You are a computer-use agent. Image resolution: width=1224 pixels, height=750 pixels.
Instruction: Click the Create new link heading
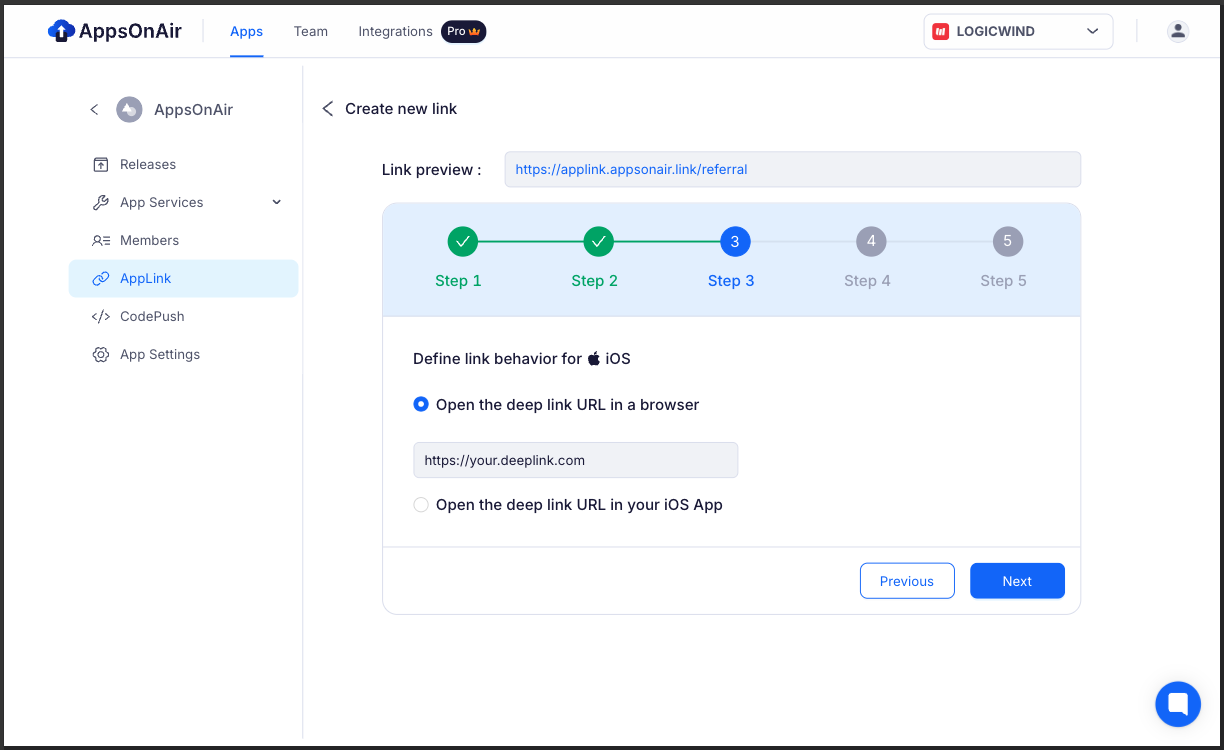tap(401, 108)
